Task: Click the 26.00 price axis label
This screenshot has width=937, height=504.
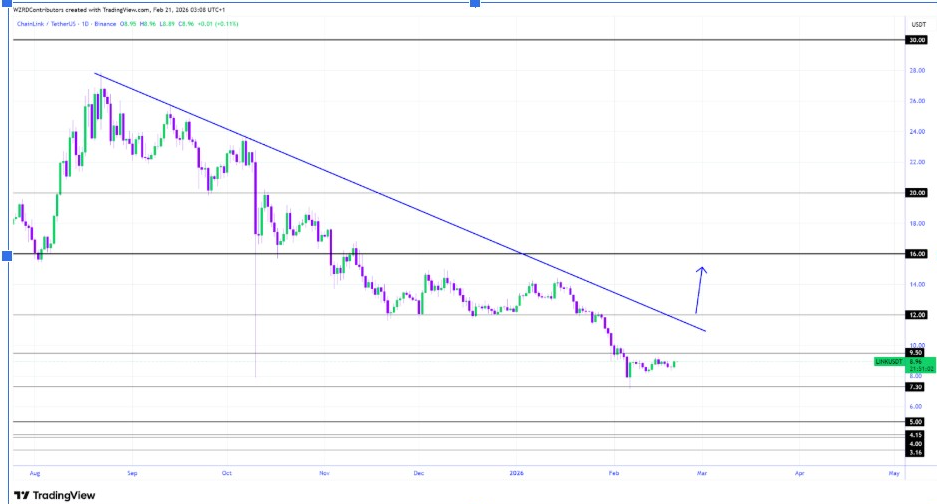Action: [917, 101]
